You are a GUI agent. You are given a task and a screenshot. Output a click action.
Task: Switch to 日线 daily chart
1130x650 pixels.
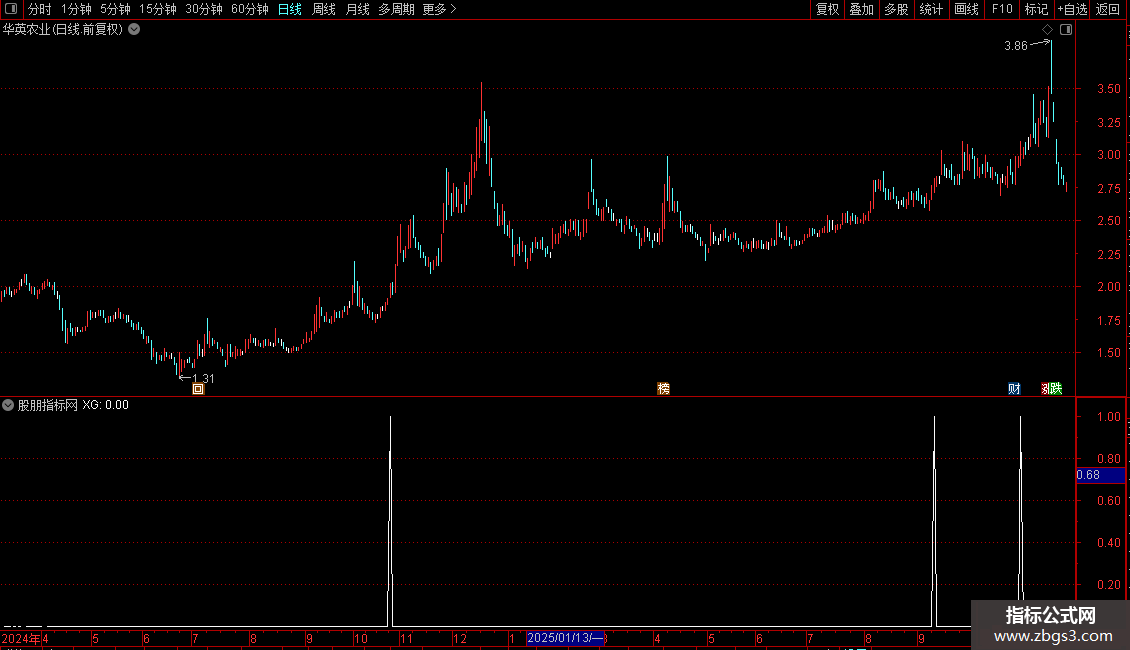(x=290, y=9)
